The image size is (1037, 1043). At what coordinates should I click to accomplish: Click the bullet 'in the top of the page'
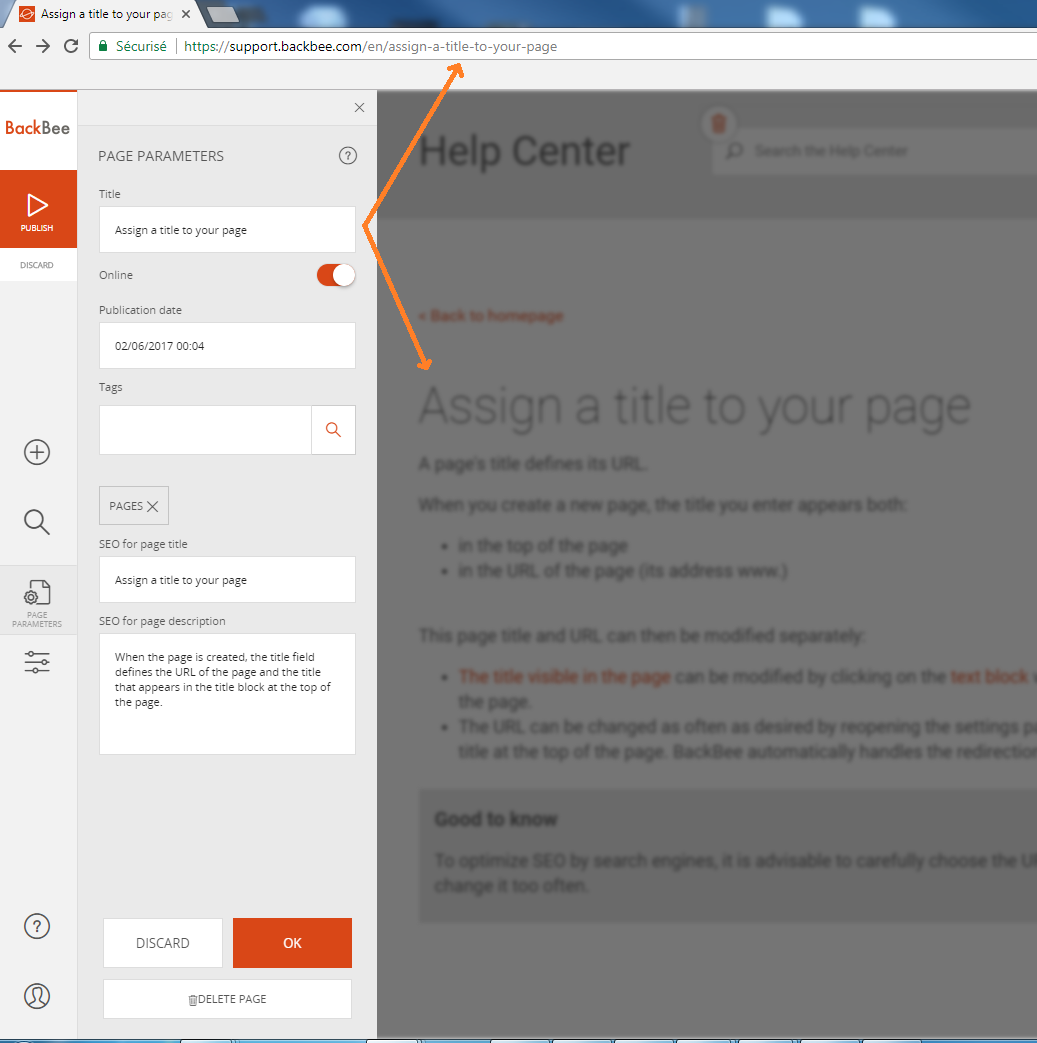543,545
